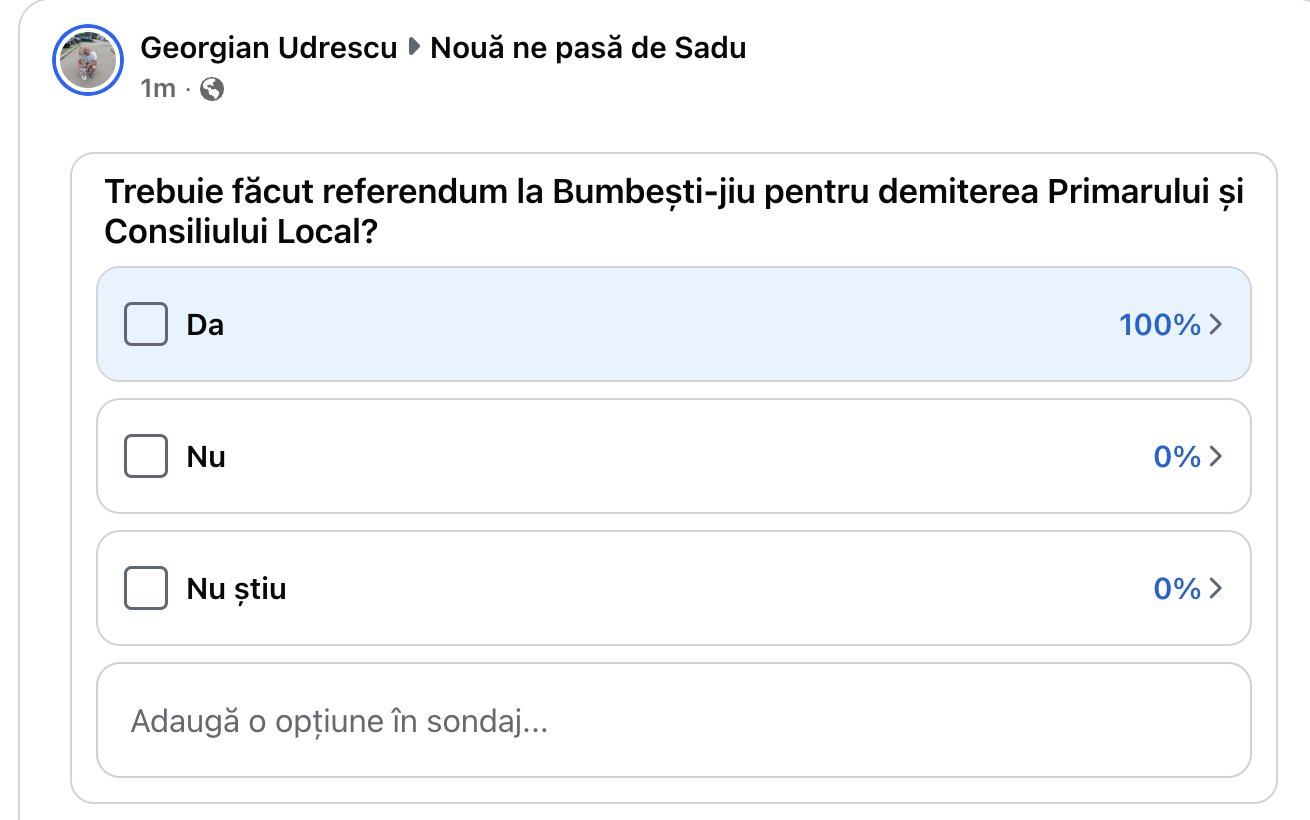Screen dimensions: 1310x820
Task: Select the Nu option label text
Action: tap(206, 457)
